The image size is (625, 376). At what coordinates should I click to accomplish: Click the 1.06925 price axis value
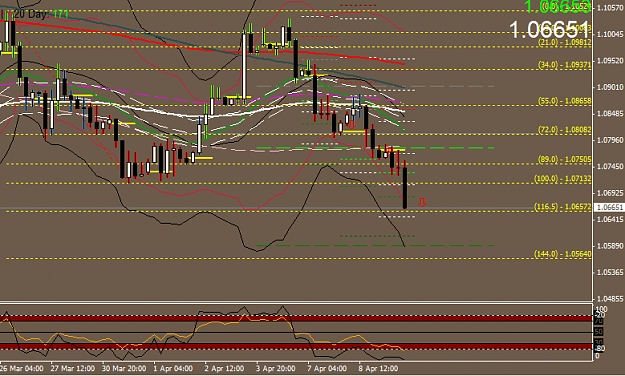(x=610, y=193)
